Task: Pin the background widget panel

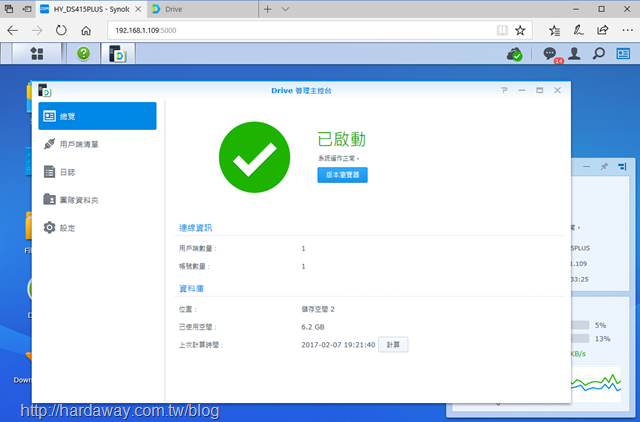Action: pyautogui.click(x=604, y=167)
